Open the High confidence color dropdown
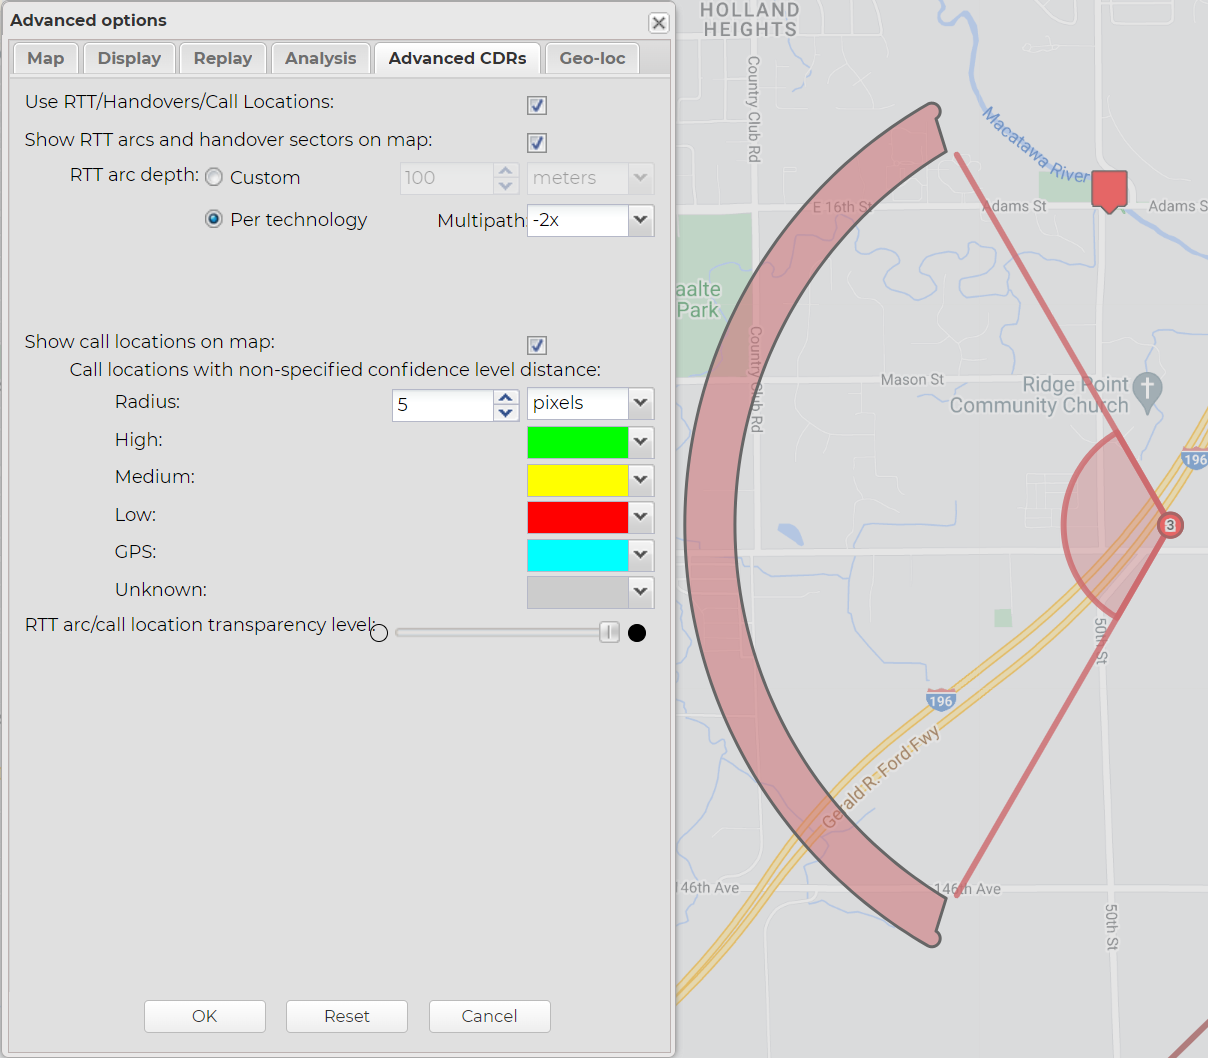The image size is (1208, 1058). [640, 441]
